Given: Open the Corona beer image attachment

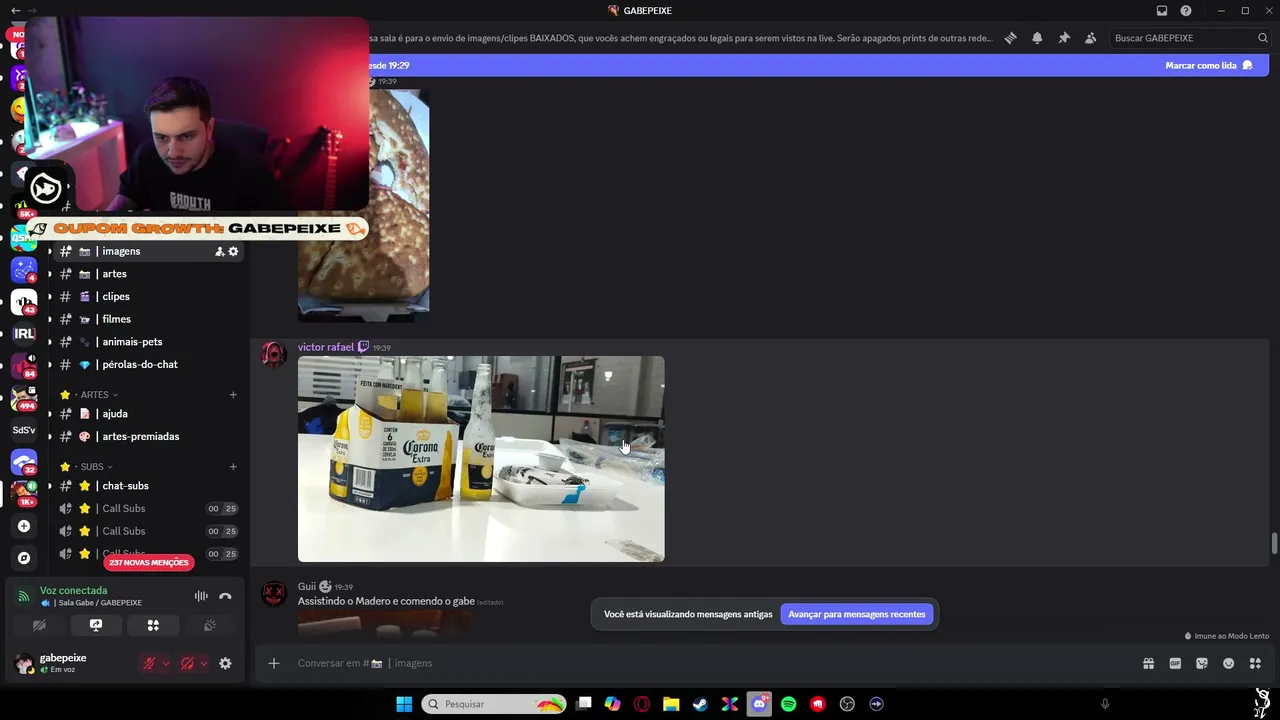Looking at the screenshot, I should pos(481,459).
